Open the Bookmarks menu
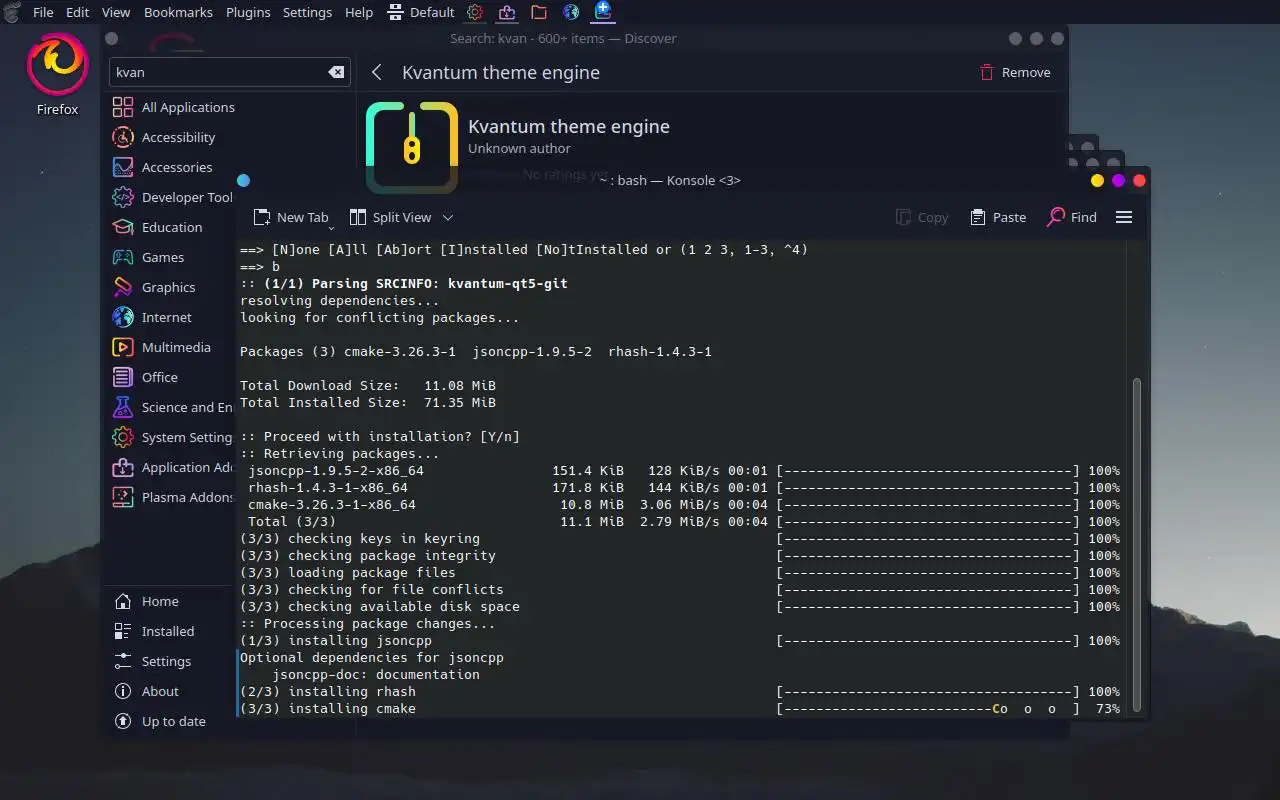 (178, 12)
